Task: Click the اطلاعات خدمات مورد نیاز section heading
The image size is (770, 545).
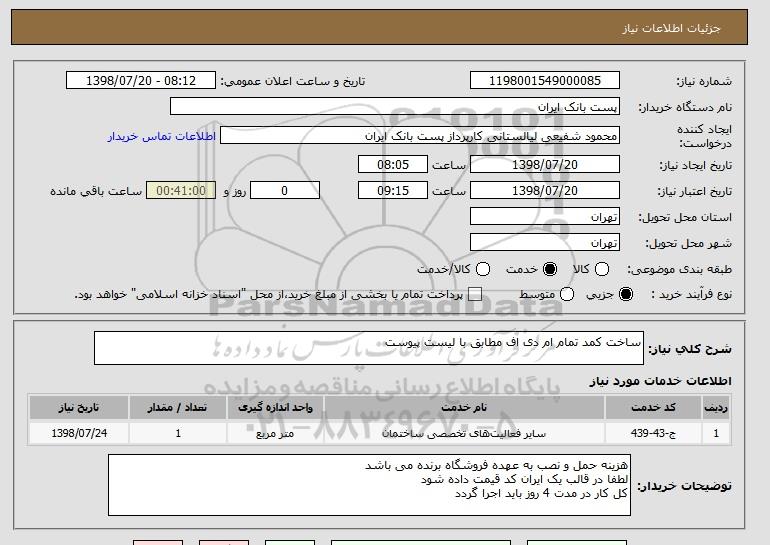Action: (x=660, y=381)
